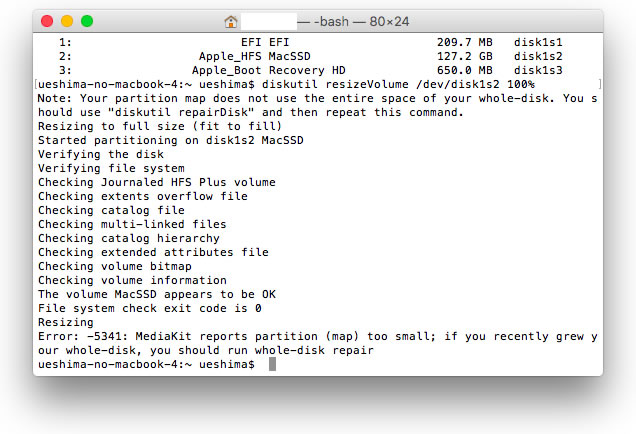Click the diskutil resizeVolume command text
Image resolution: width=636 pixels, height=434 pixels.
[398, 84]
